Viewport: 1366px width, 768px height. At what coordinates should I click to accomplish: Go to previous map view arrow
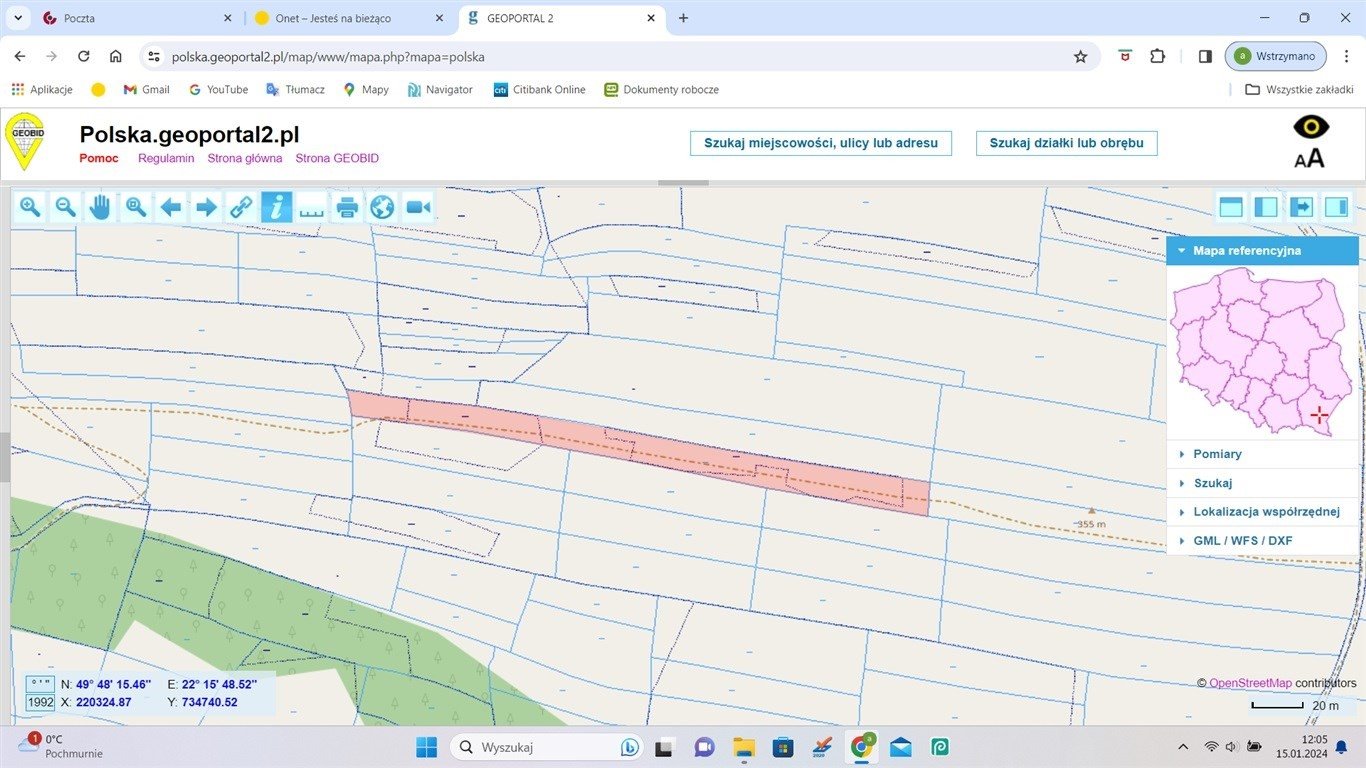tap(171, 207)
